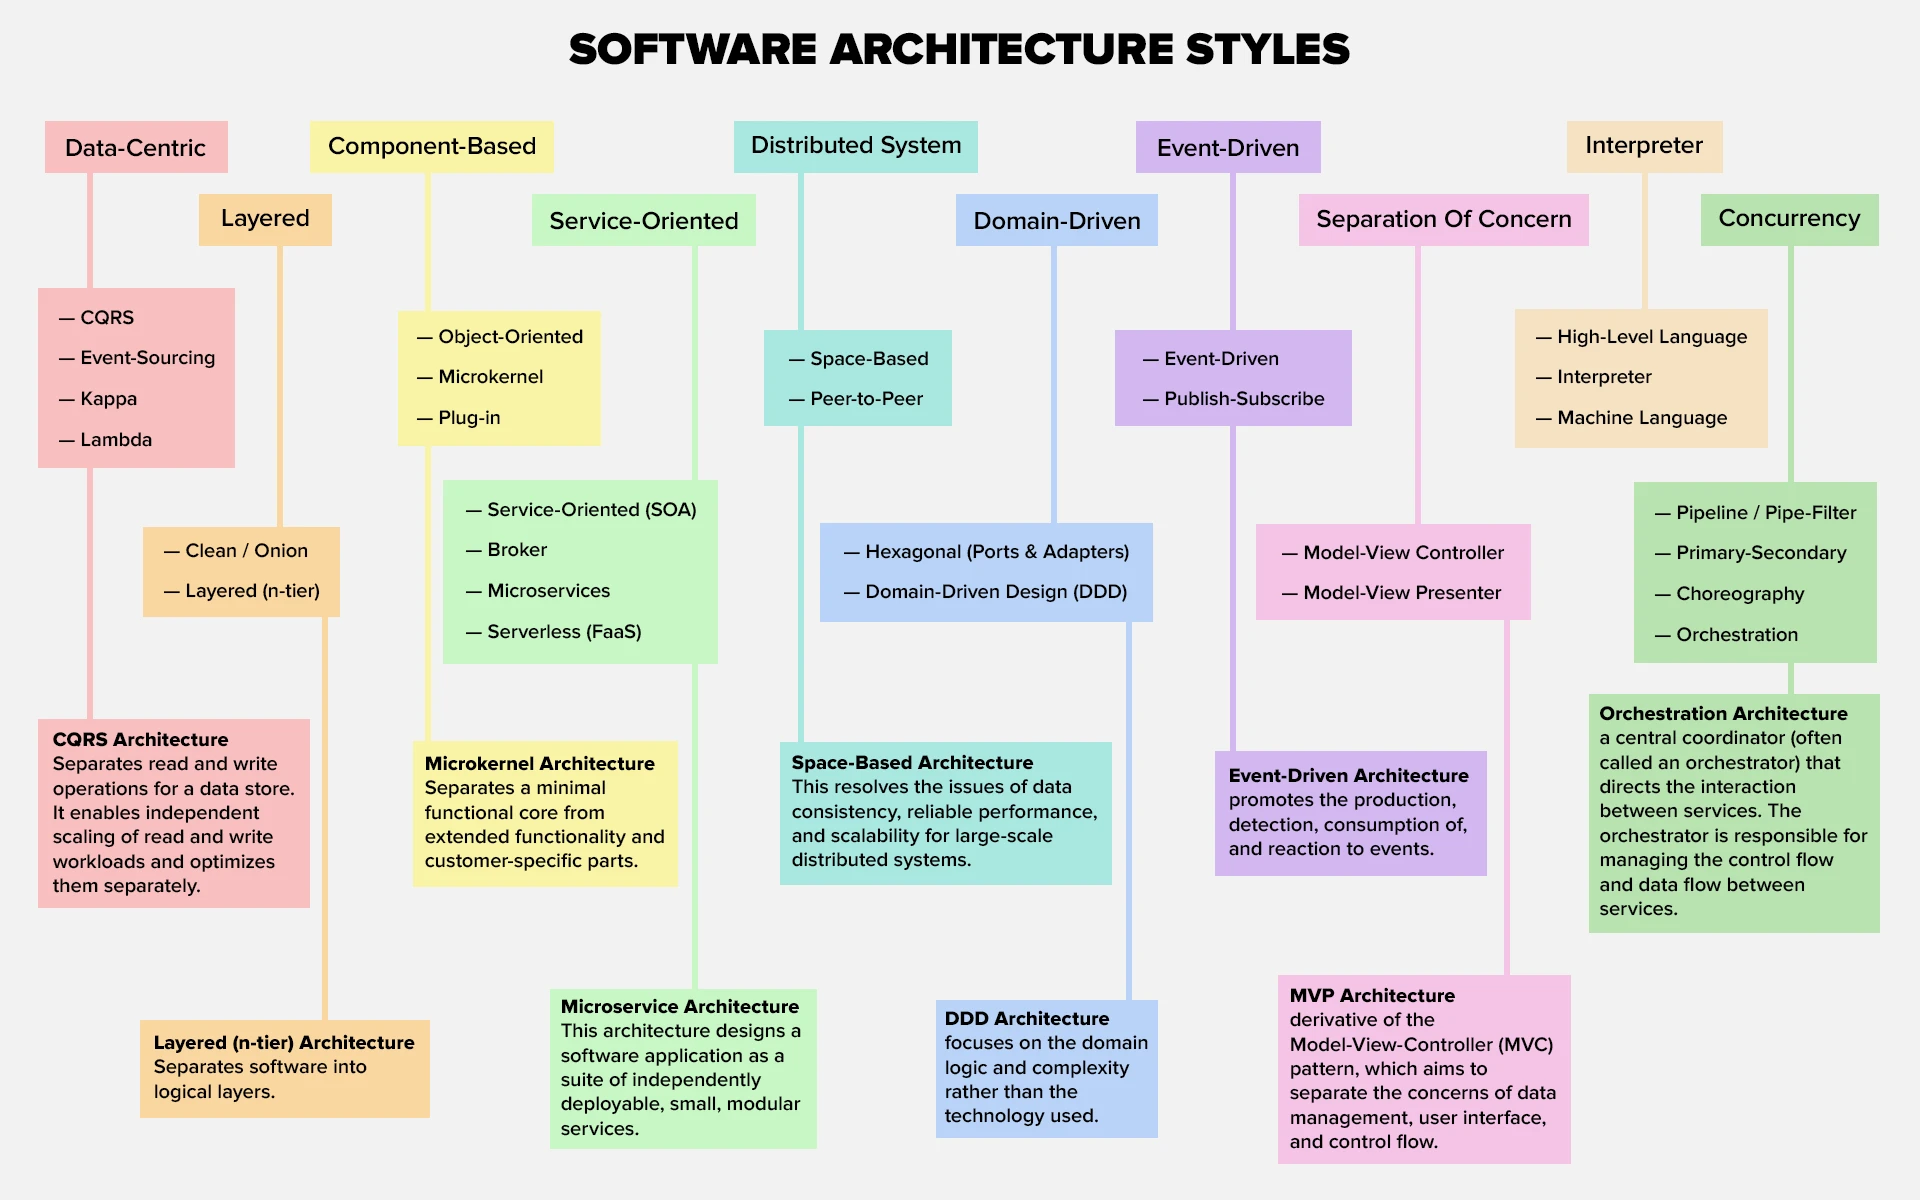The image size is (1920, 1200).
Task: Choose the Domain-Driven blue header
Action: (1056, 220)
